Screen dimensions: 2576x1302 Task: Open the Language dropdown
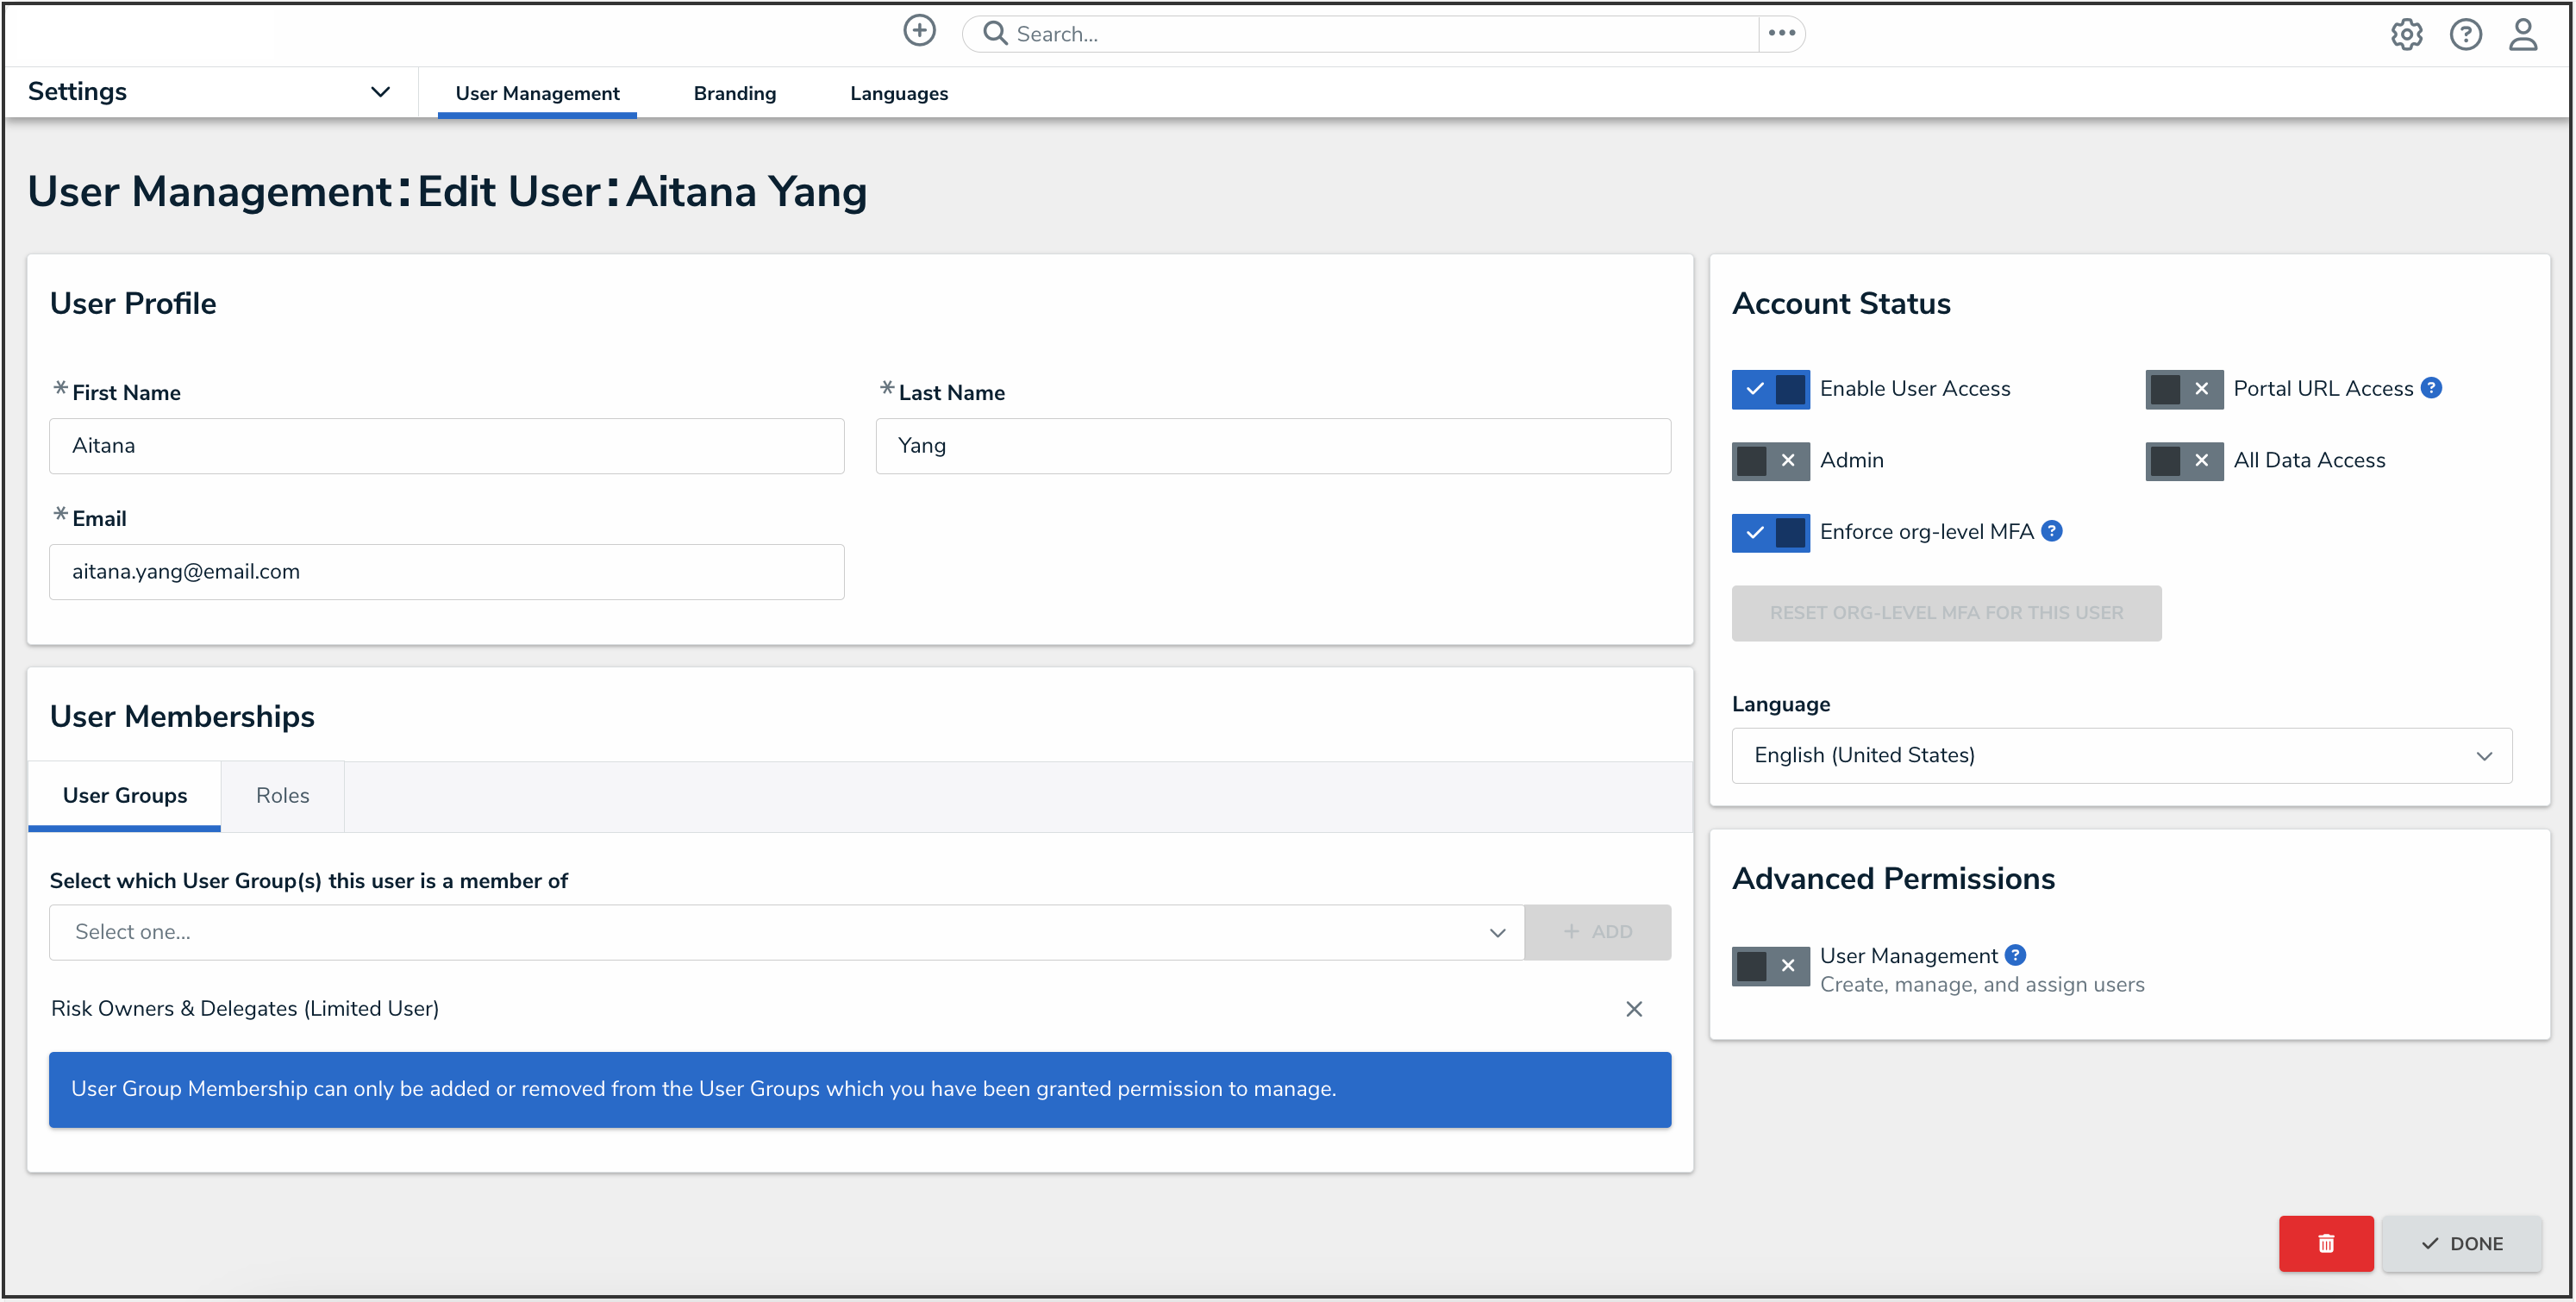coord(2120,756)
